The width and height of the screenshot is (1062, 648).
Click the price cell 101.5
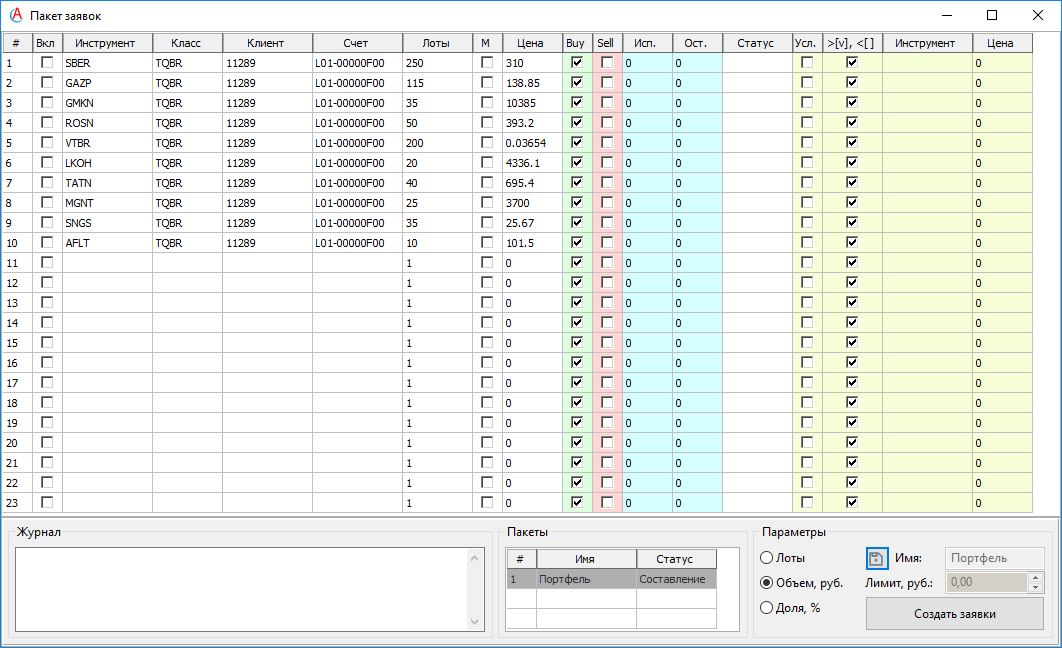532,242
